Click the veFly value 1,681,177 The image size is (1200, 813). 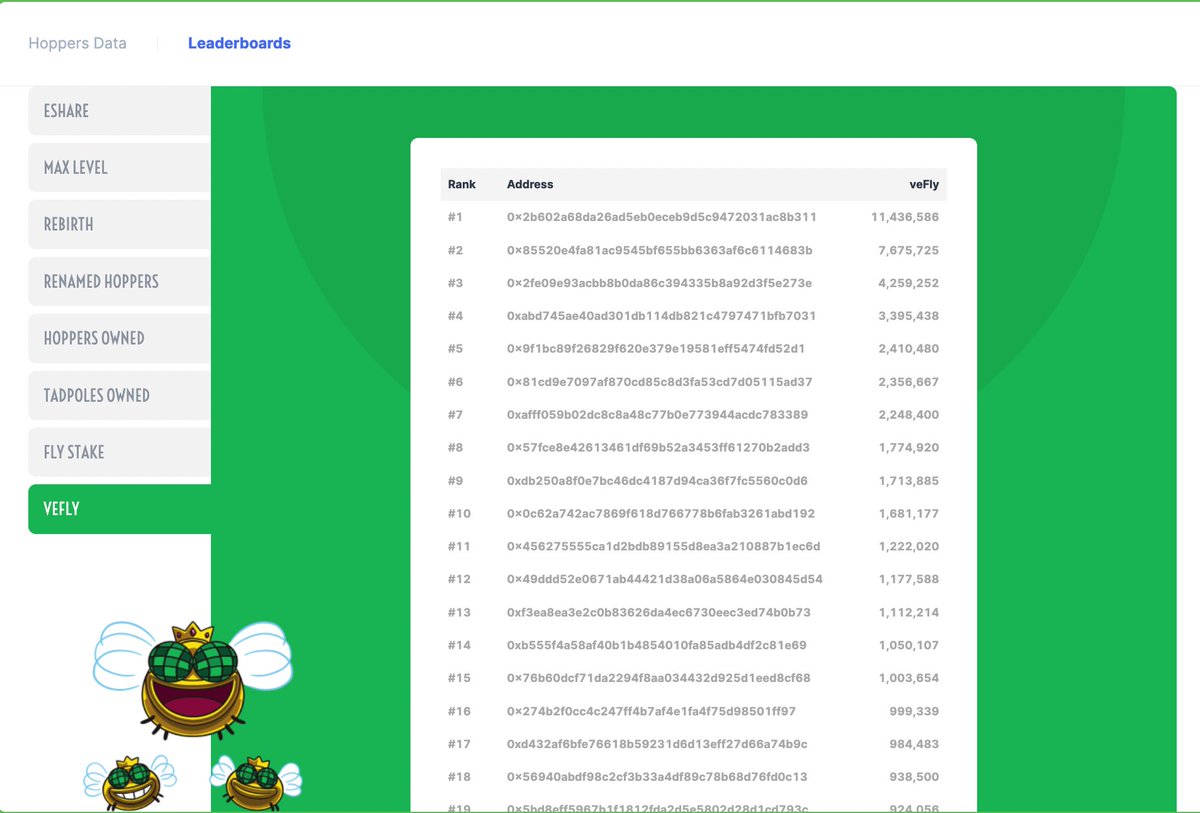pos(909,514)
